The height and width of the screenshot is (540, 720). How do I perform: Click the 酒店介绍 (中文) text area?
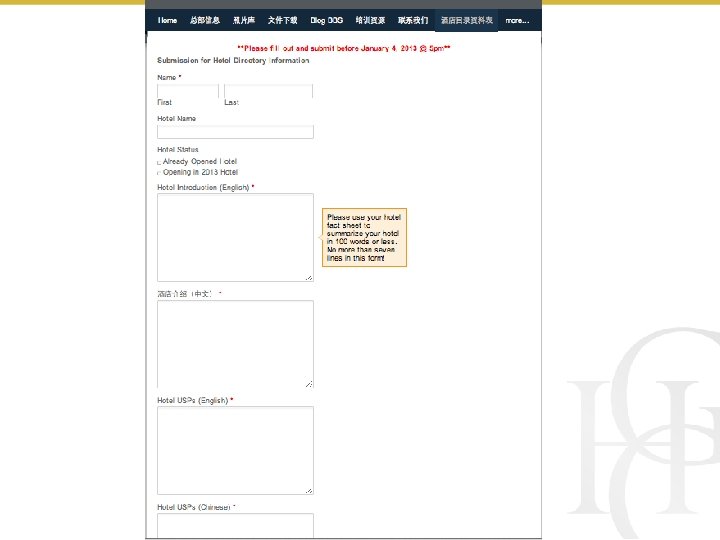235,344
